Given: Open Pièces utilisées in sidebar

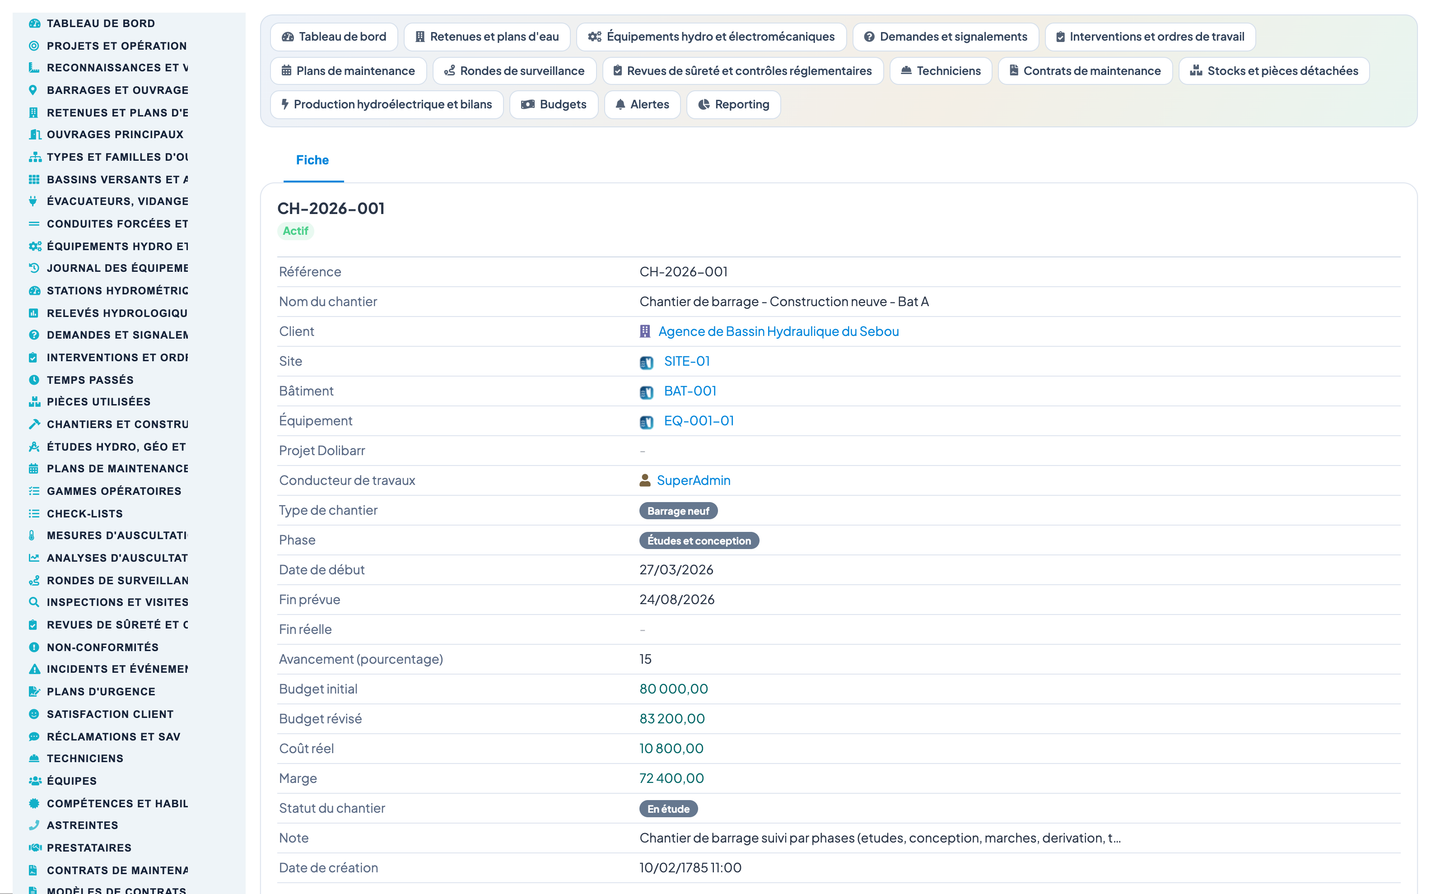Looking at the screenshot, I should coord(99,402).
